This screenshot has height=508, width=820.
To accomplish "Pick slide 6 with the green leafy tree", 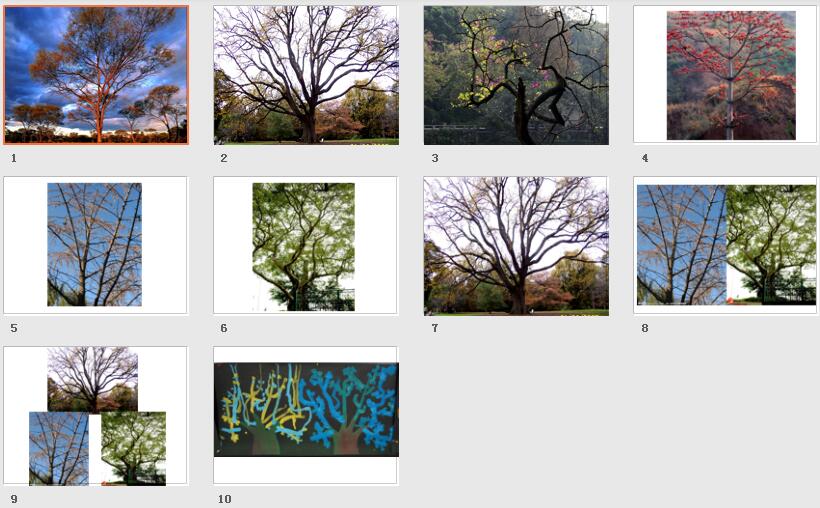I will pyautogui.click(x=305, y=245).
